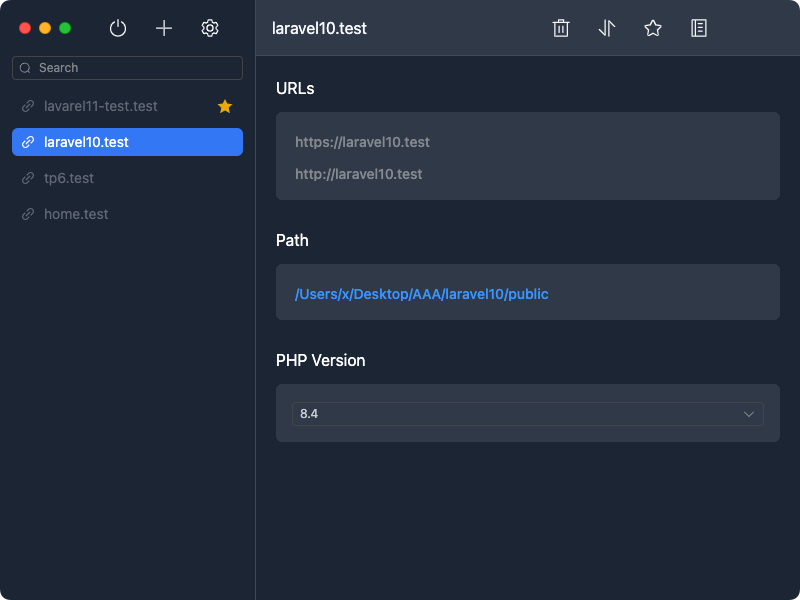Select home.test site in sidebar
The width and height of the screenshot is (800, 600).
click(76, 214)
